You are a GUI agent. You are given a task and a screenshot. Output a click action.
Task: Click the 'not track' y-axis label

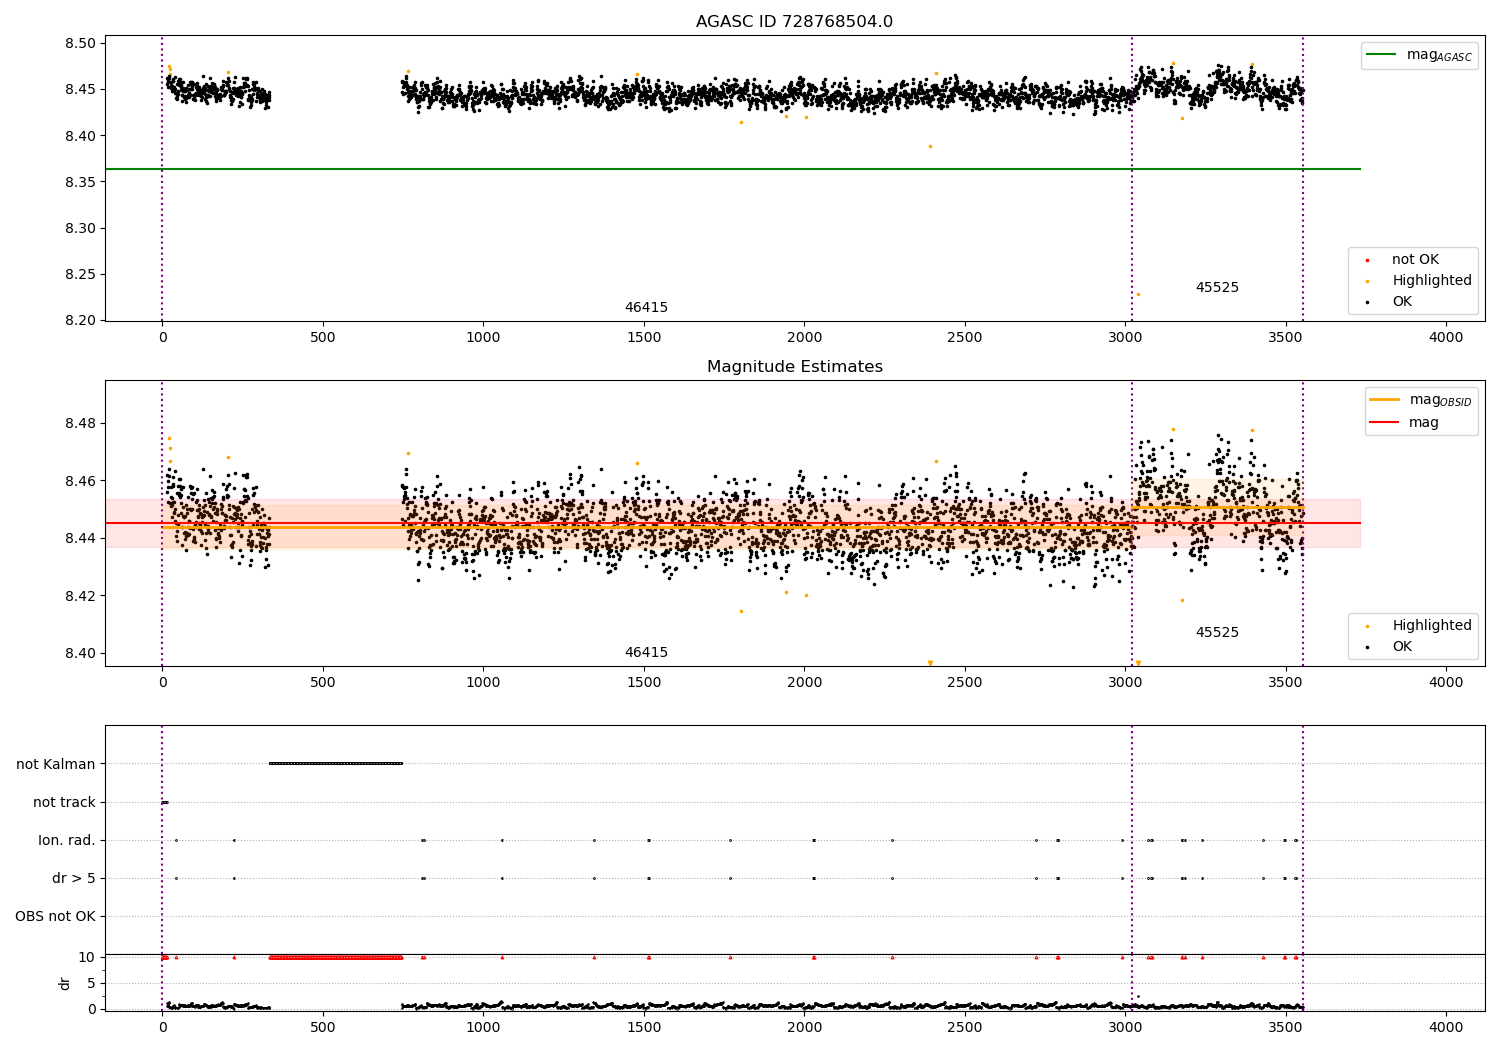(64, 802)
